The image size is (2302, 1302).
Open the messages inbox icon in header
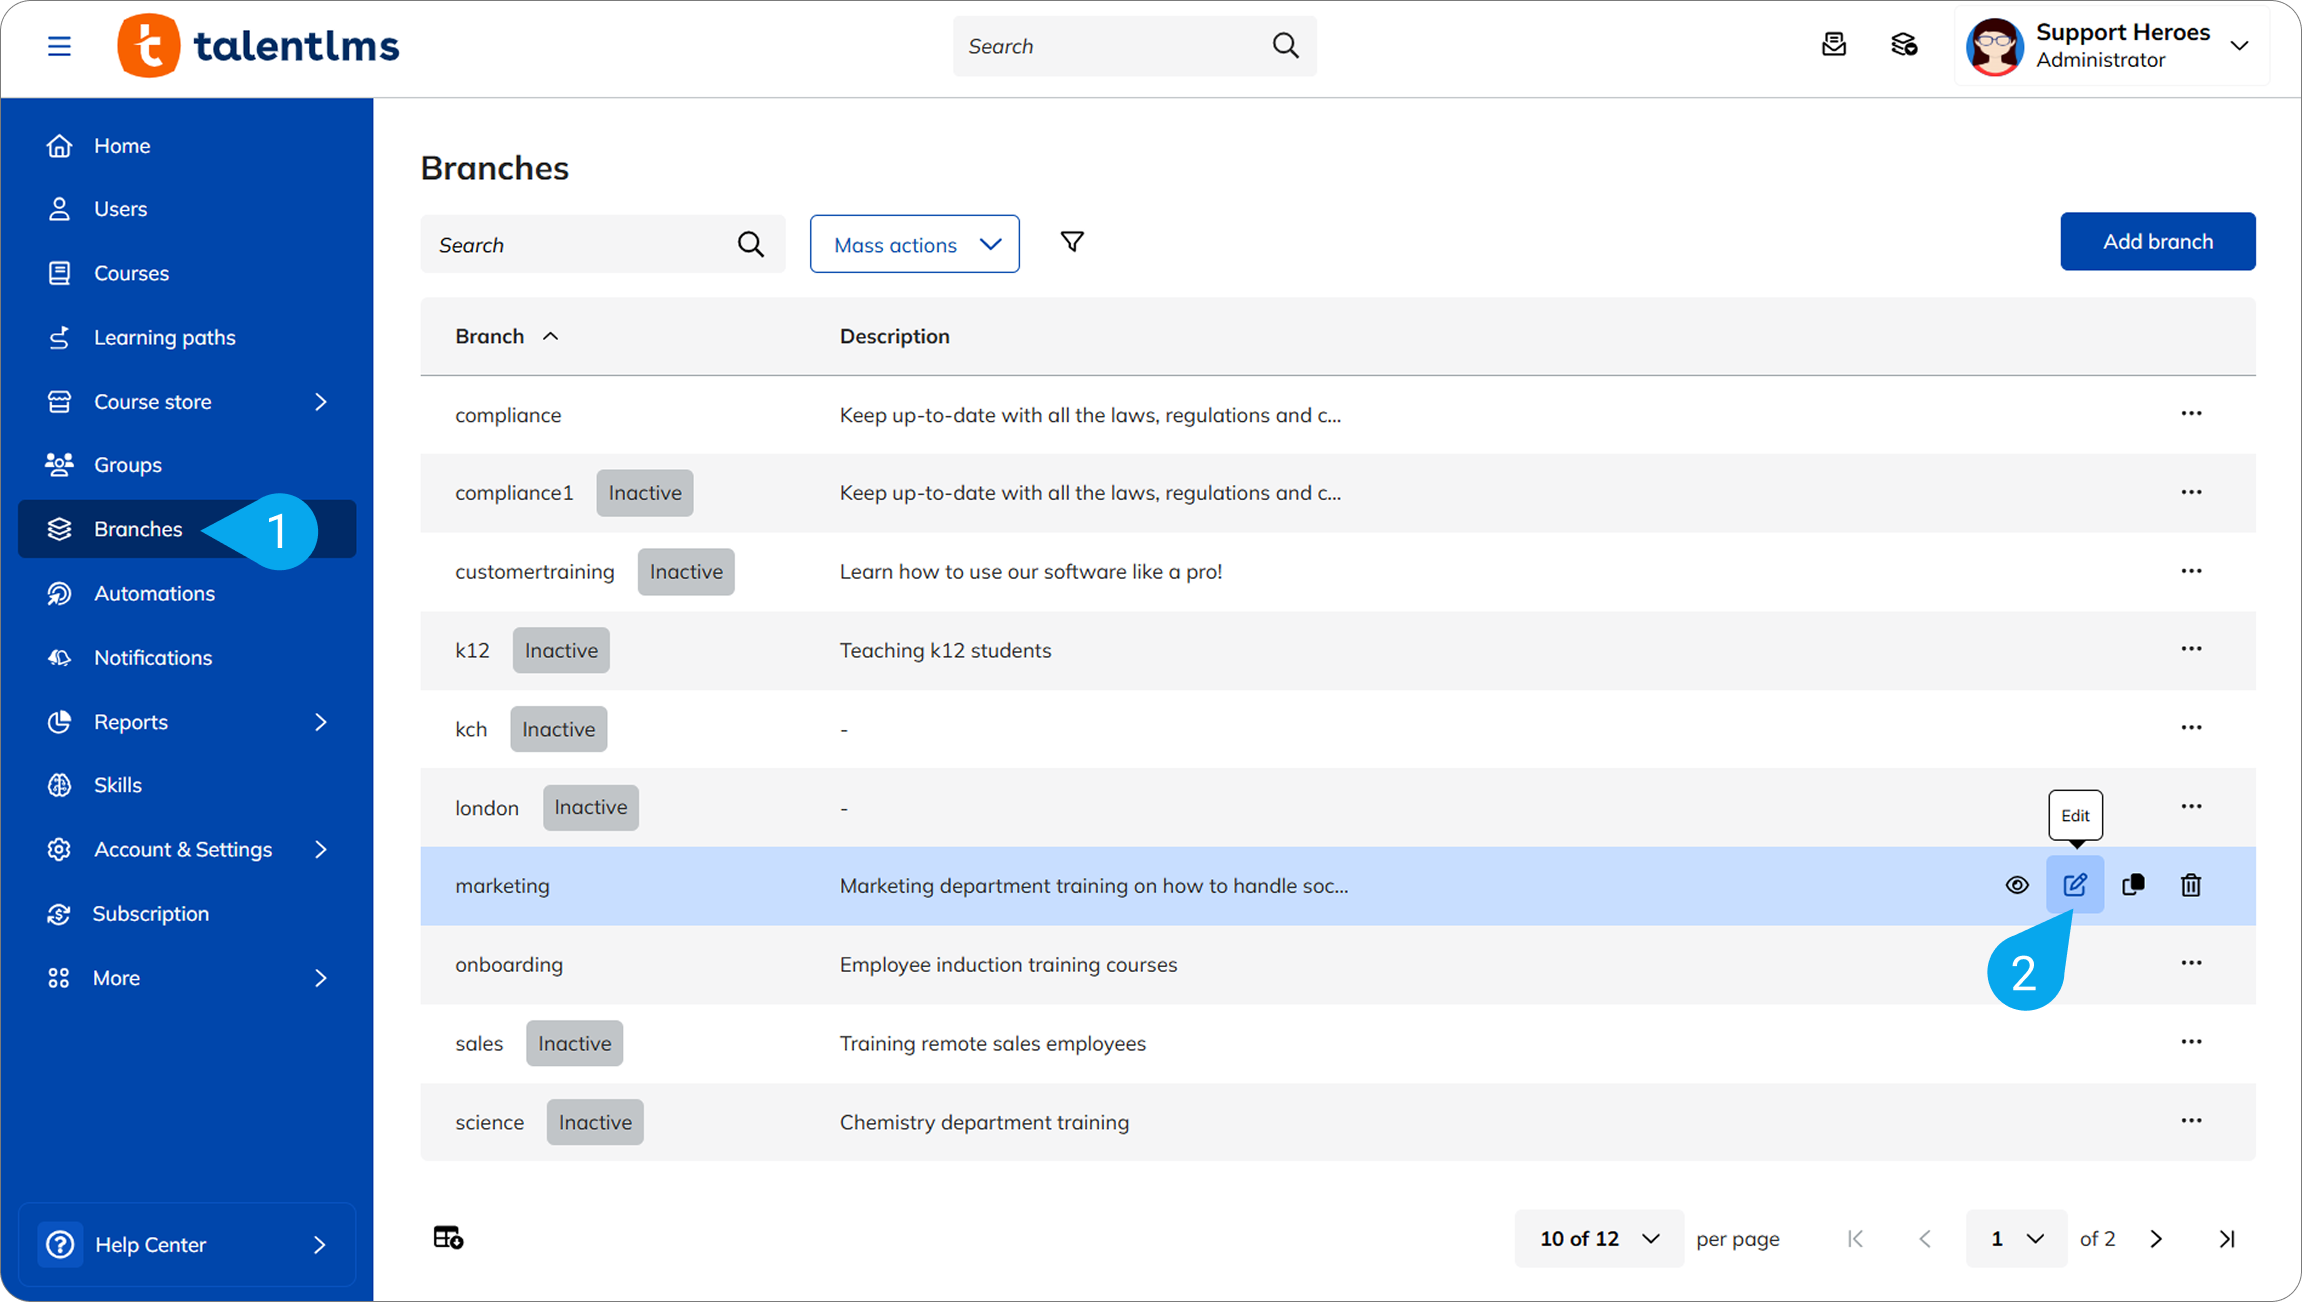(x=1834, y=45)
